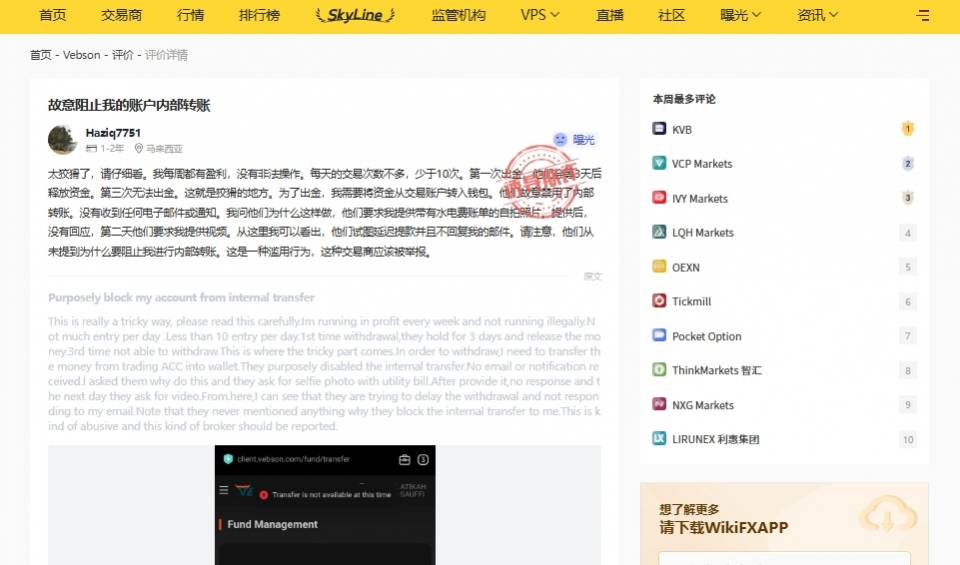Open the embedded fund transfer screenshot image
This screenshot has height=565, width=960.
324,505
